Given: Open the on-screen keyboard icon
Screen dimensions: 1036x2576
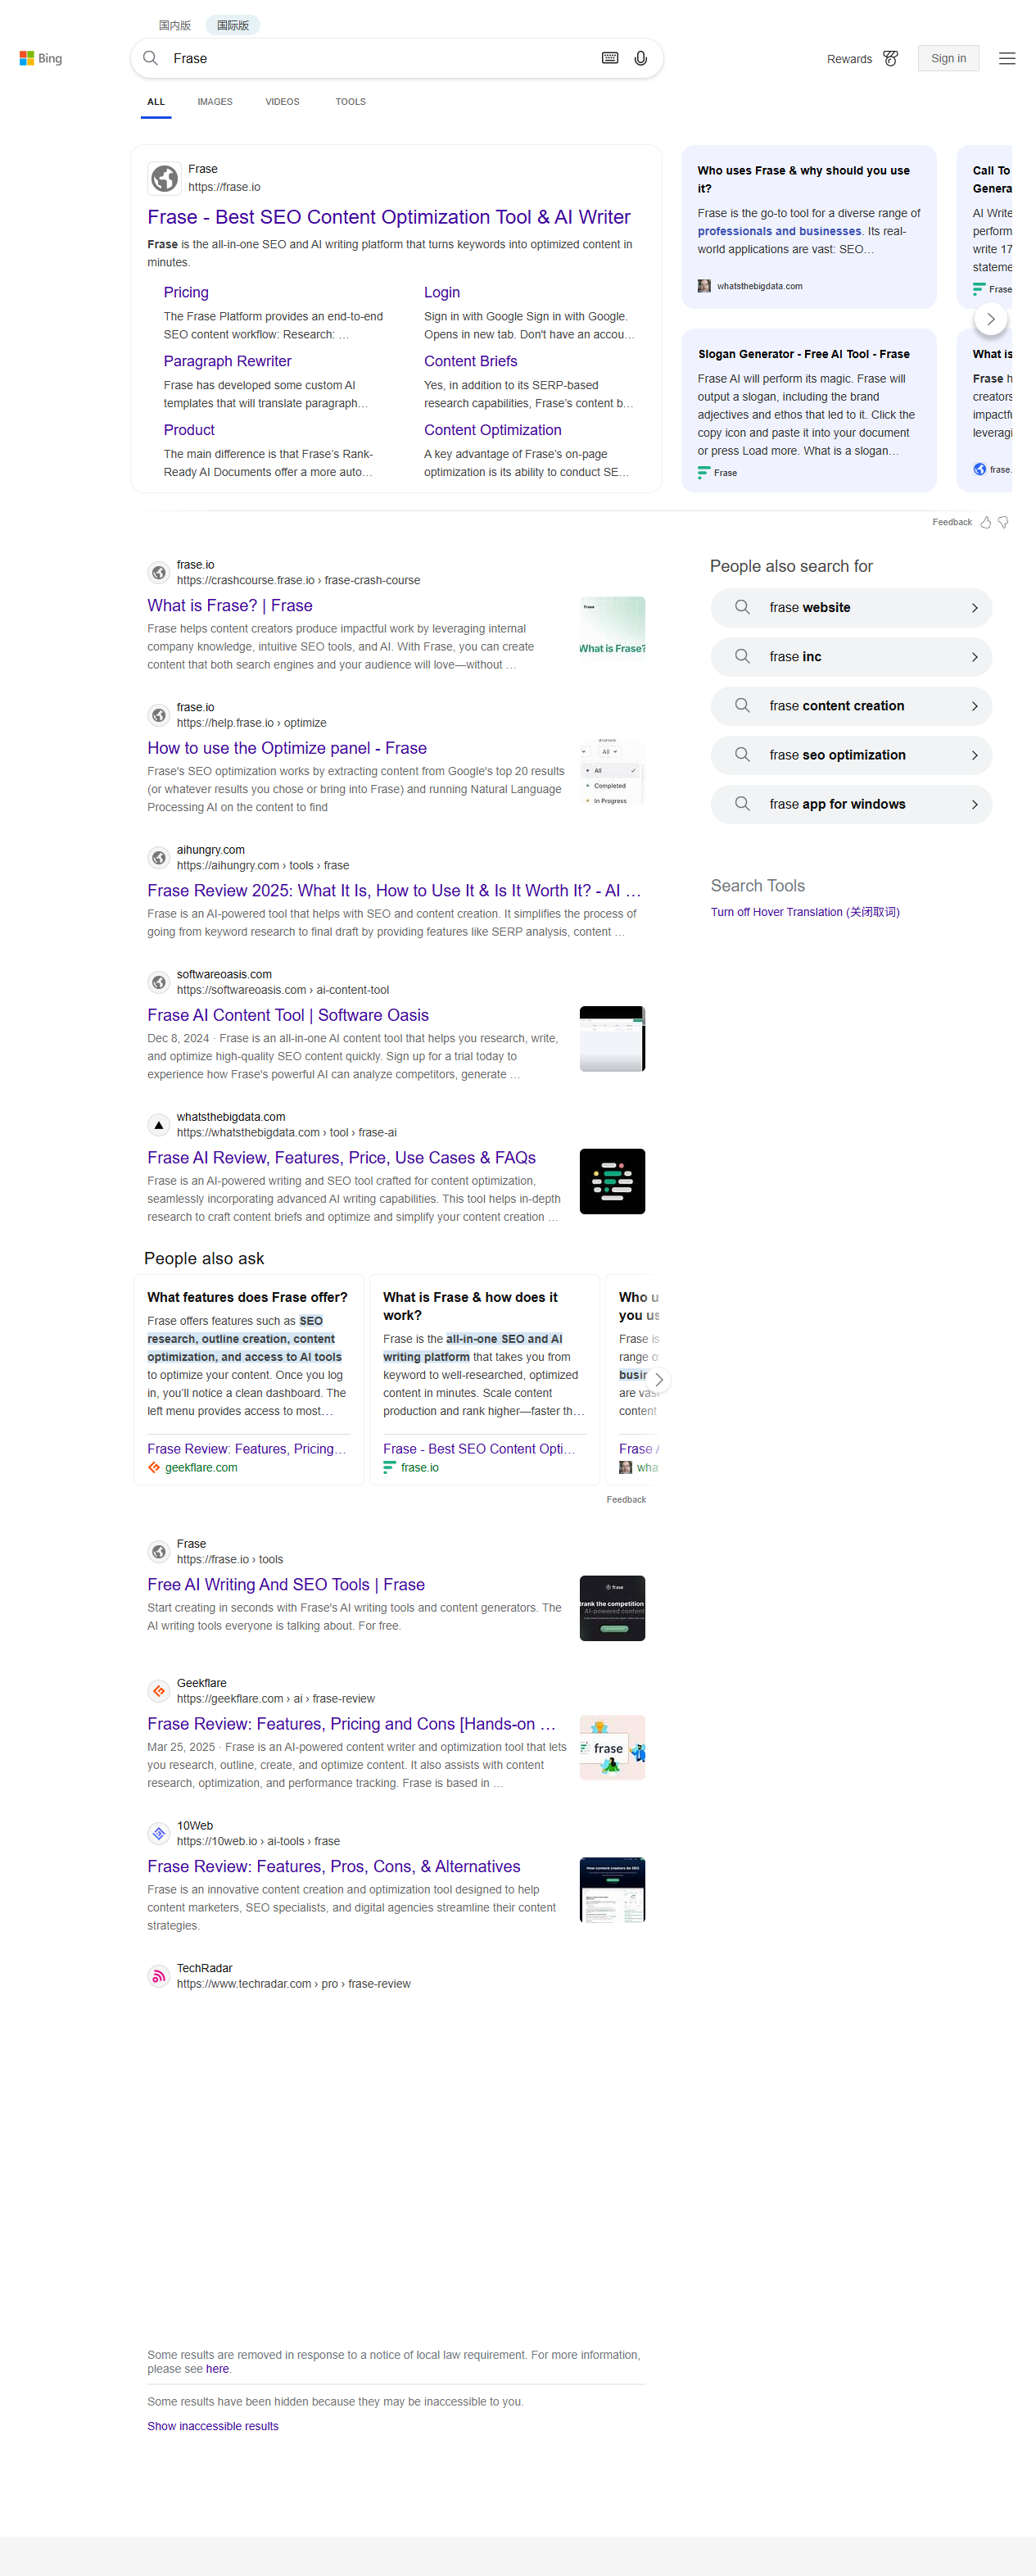Looking at the screenshot, I should click(609, 58).
